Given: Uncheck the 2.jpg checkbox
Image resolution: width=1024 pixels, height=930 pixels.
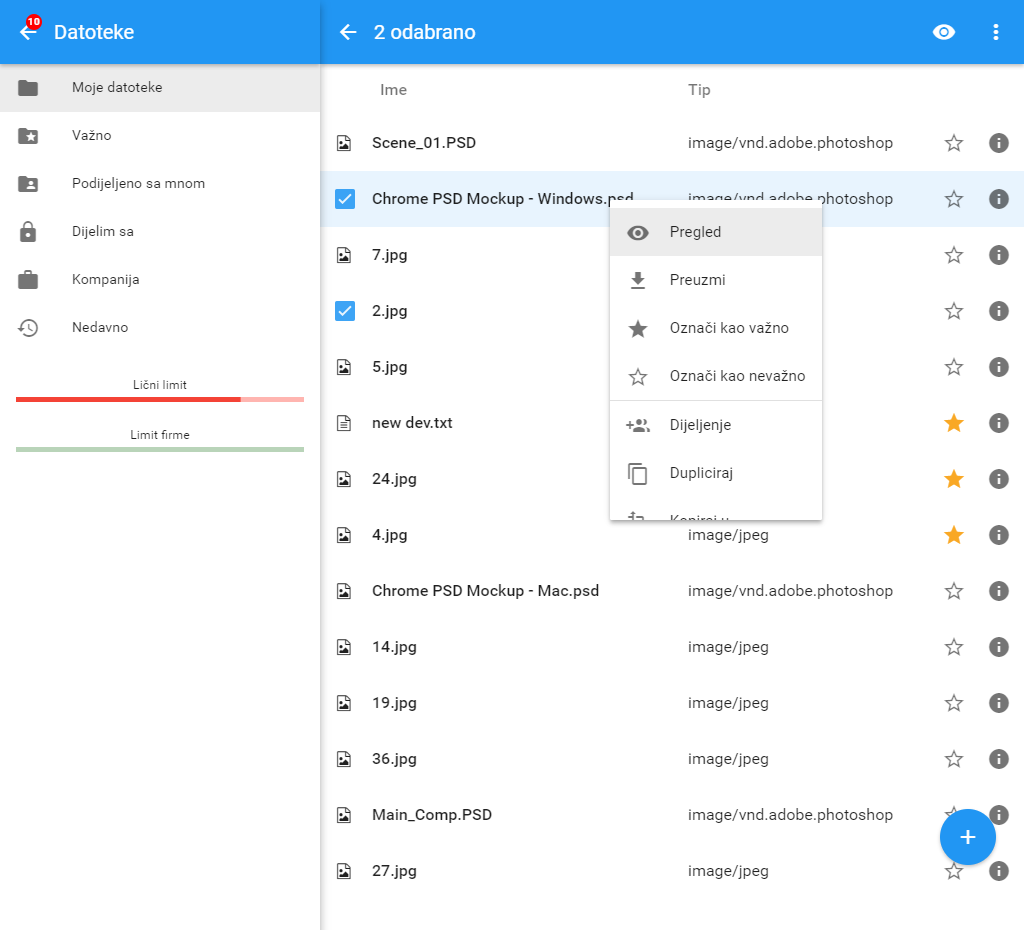Looking at the screenshot, I should [345, 311].
